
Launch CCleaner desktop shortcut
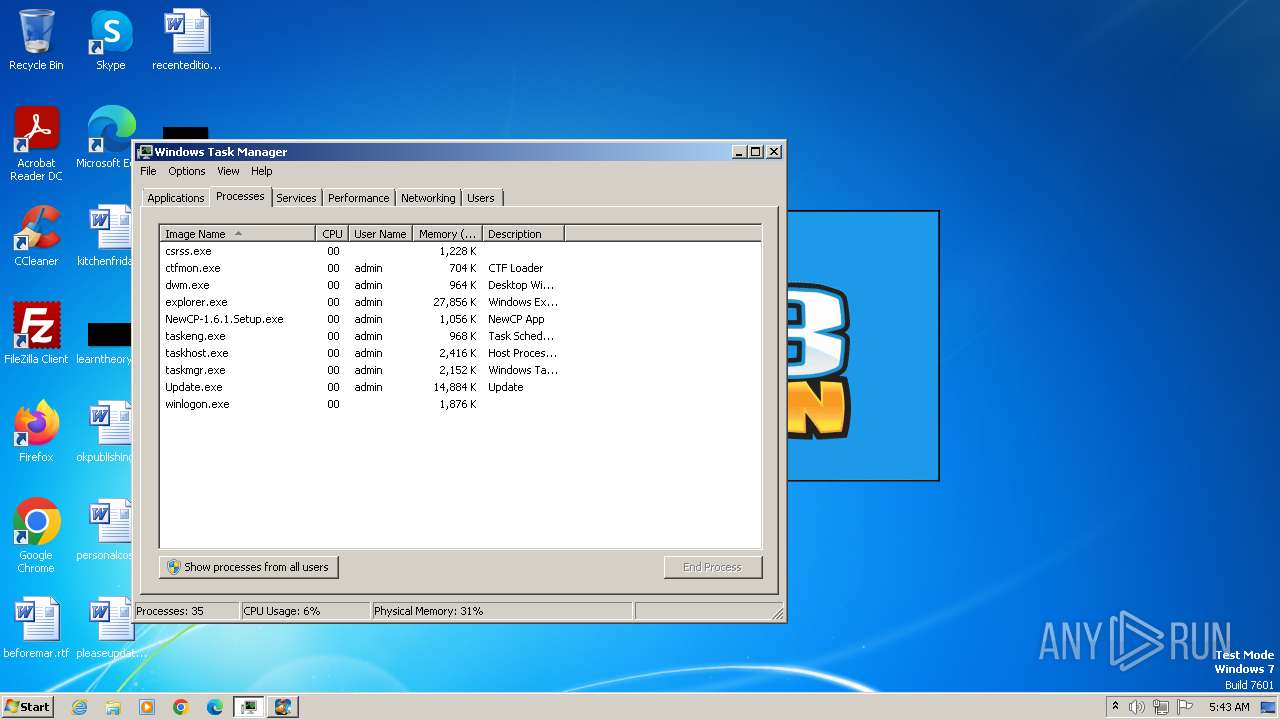pos(36,235)
